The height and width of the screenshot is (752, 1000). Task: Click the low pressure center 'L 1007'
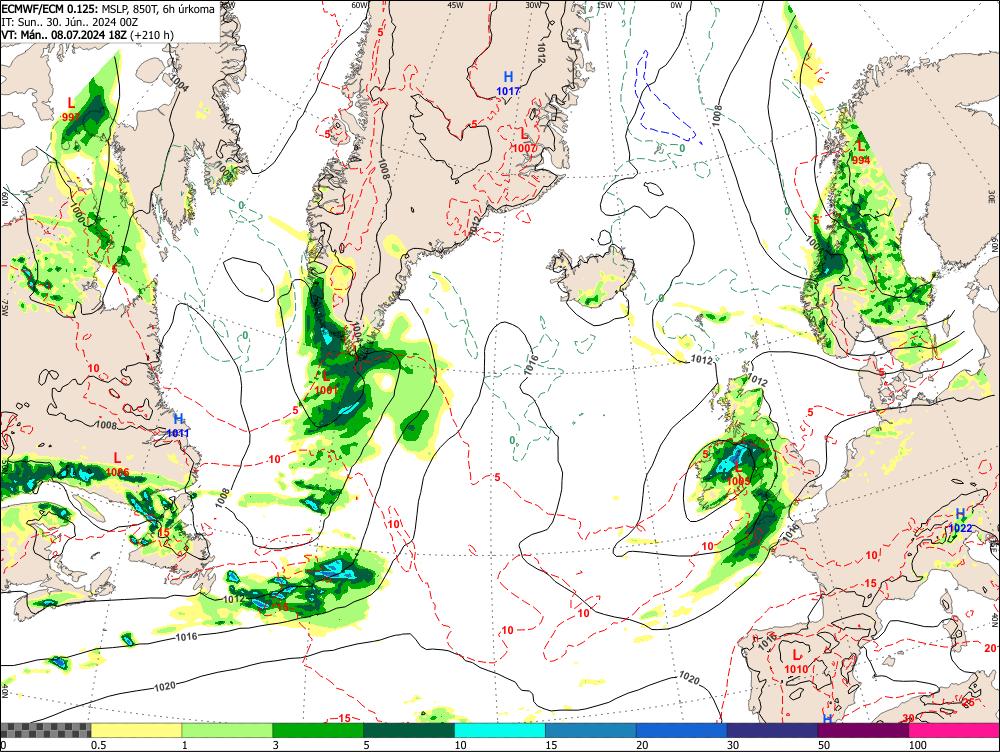pyautogui.click(x=524, y=140)
